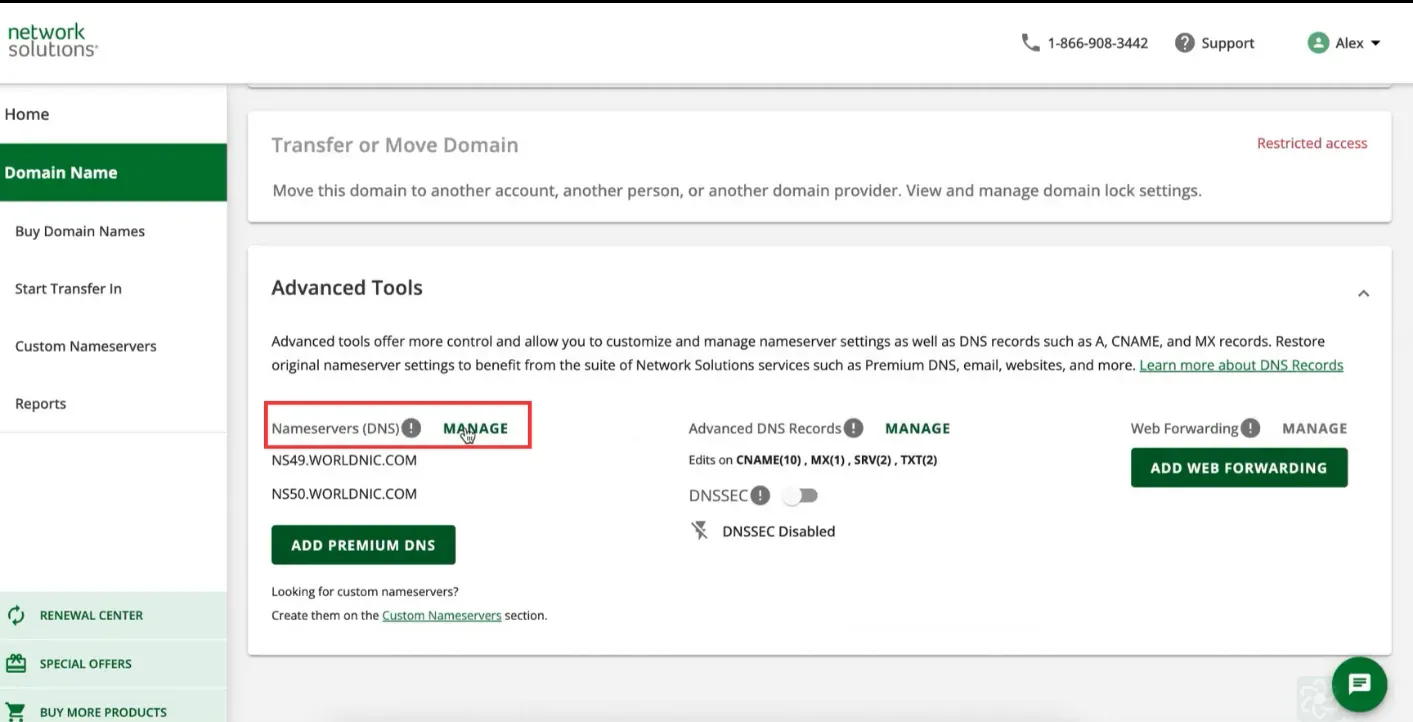This screenshot has height=722, width=1413.
Task: Click the NS50.WORLDNIC.COM nameserver entry
Action: pos(344,493)
